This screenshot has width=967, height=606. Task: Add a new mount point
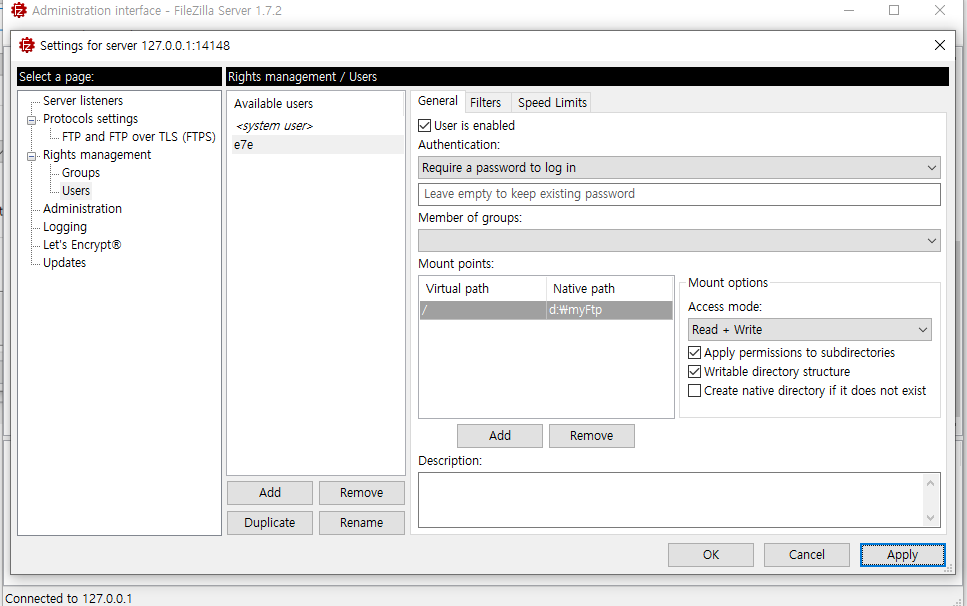(500, 436)
